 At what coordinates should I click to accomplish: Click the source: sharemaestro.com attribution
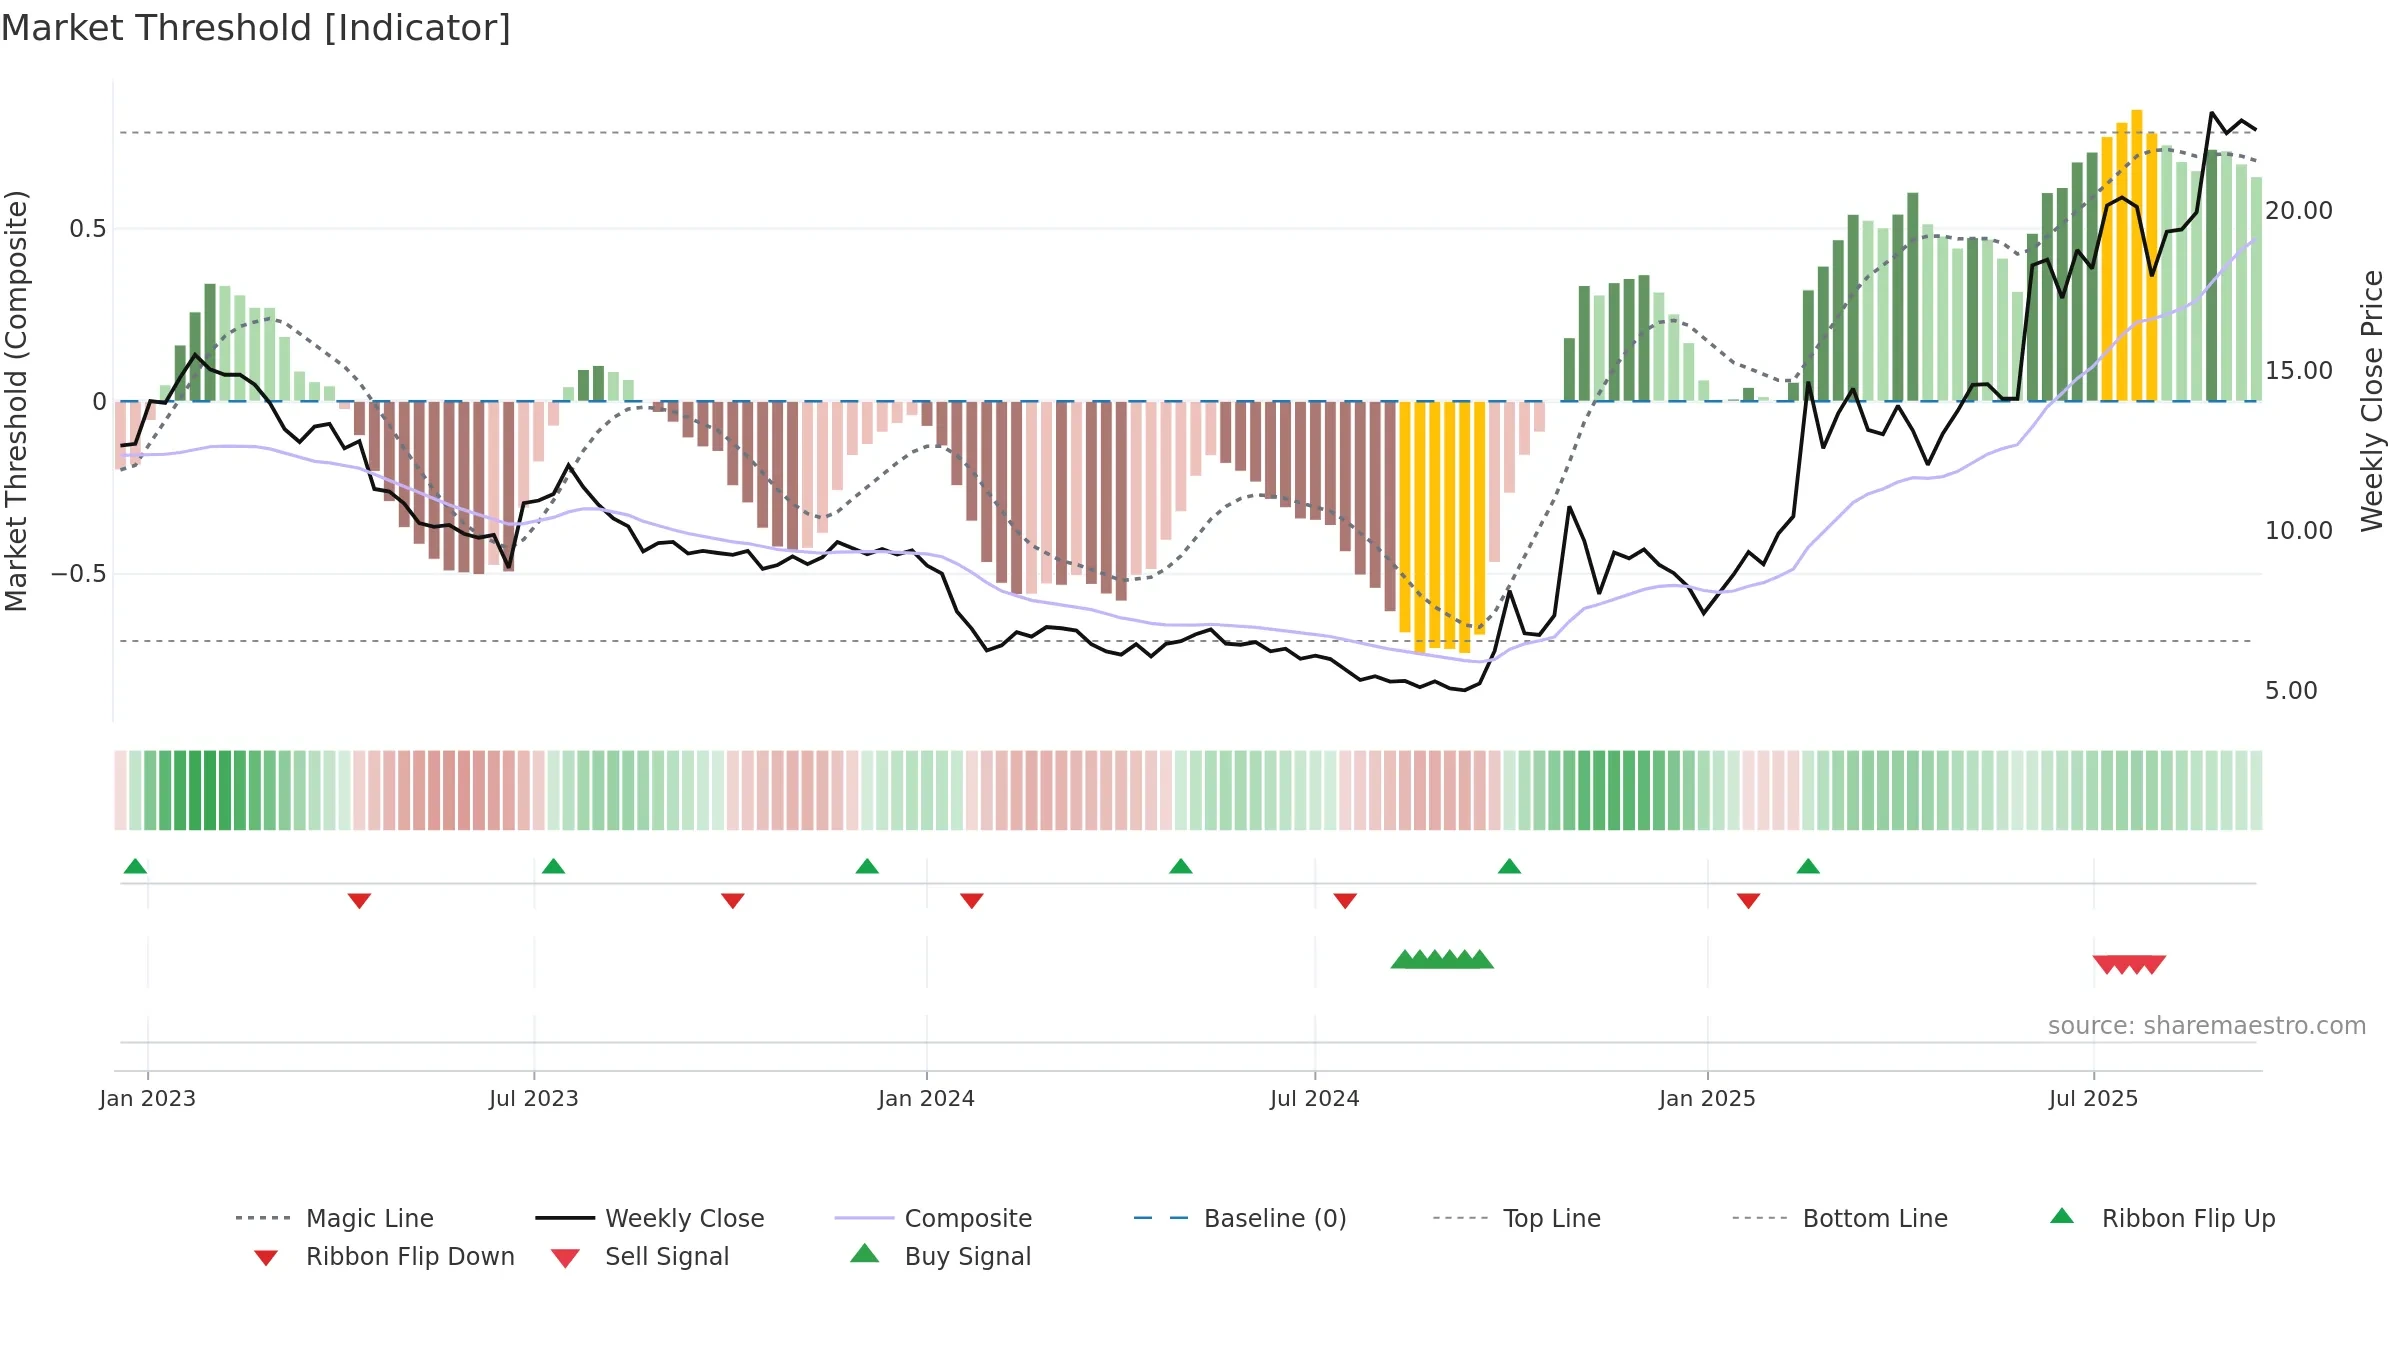click(2207, 1025)
